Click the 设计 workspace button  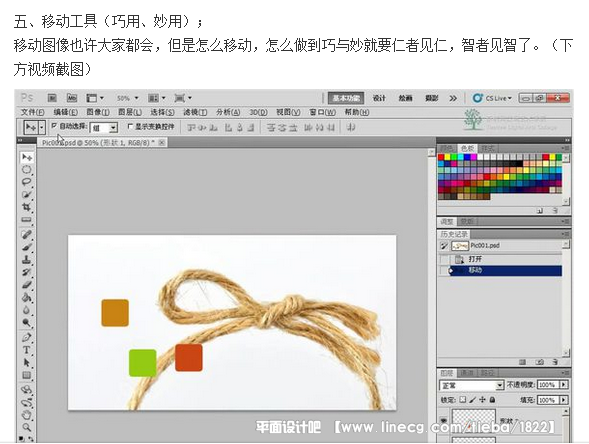pyautogui.click(x=379, y=98)
